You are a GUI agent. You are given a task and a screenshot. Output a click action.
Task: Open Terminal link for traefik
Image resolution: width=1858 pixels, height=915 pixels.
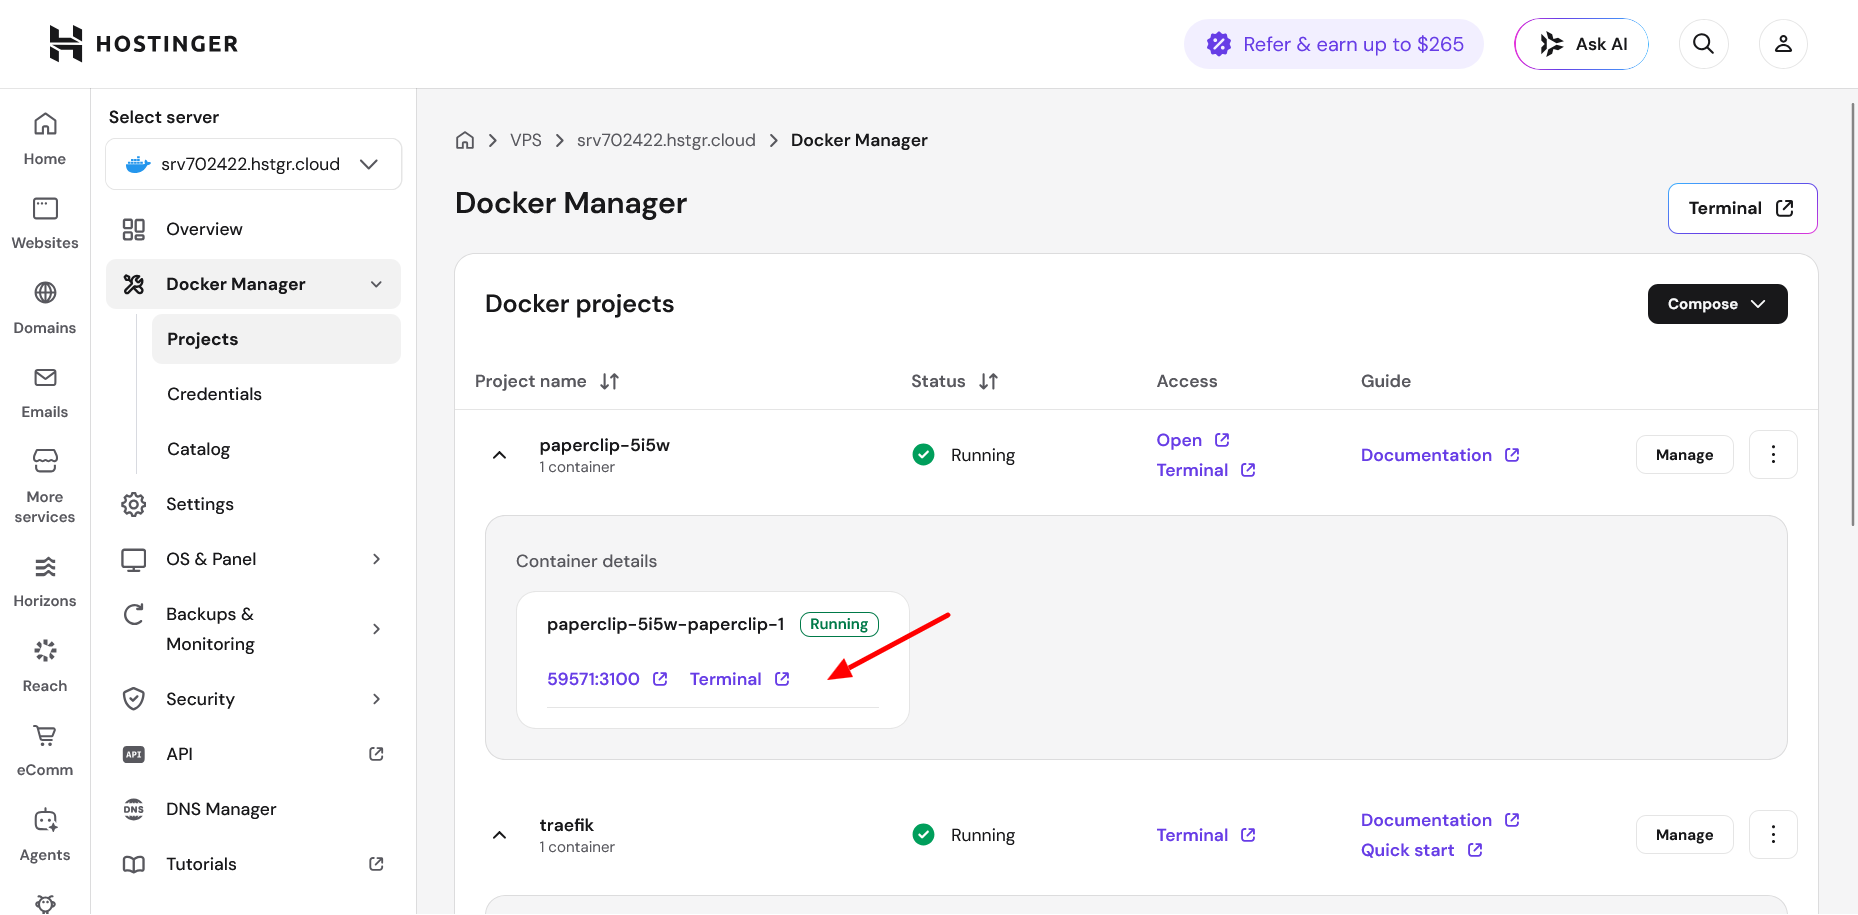coord(1206,835)
